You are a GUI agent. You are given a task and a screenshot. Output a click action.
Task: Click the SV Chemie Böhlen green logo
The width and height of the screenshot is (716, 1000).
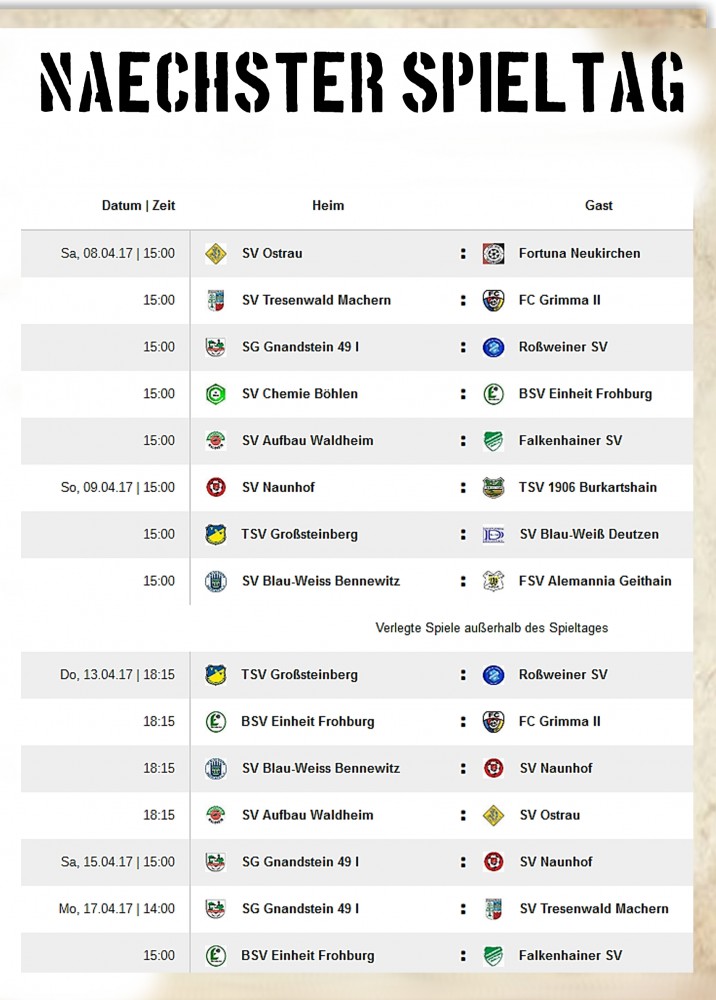216,394
